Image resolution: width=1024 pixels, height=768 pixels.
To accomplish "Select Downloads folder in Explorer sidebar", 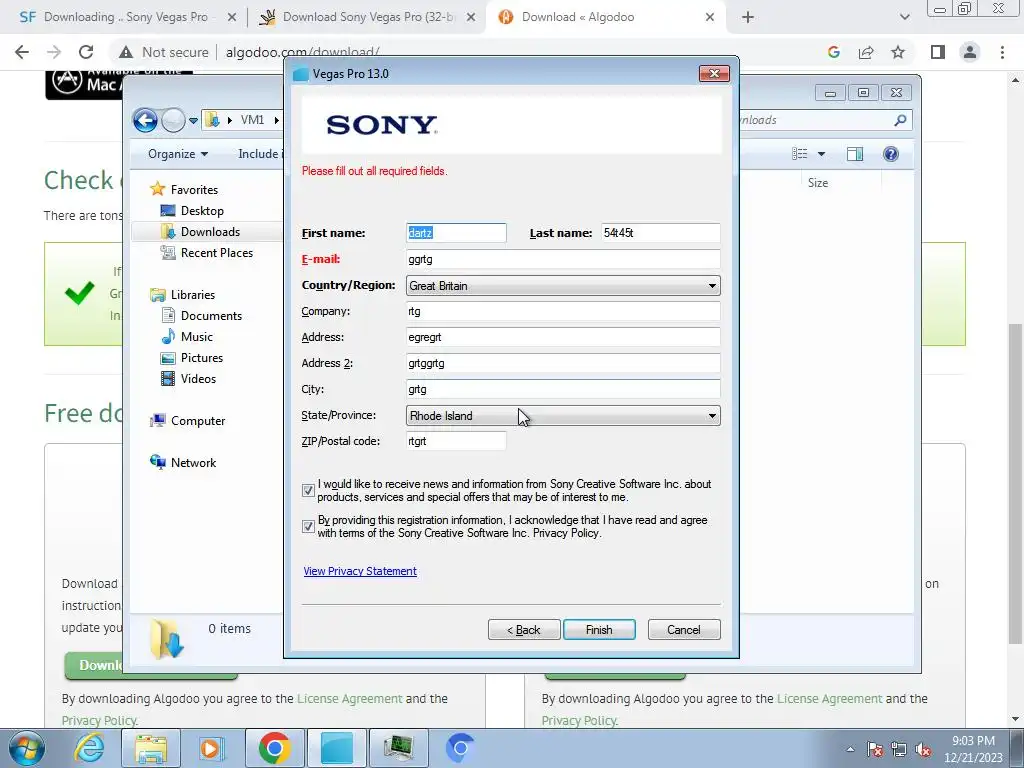I will pyautogui.click(x=210, y=232).
